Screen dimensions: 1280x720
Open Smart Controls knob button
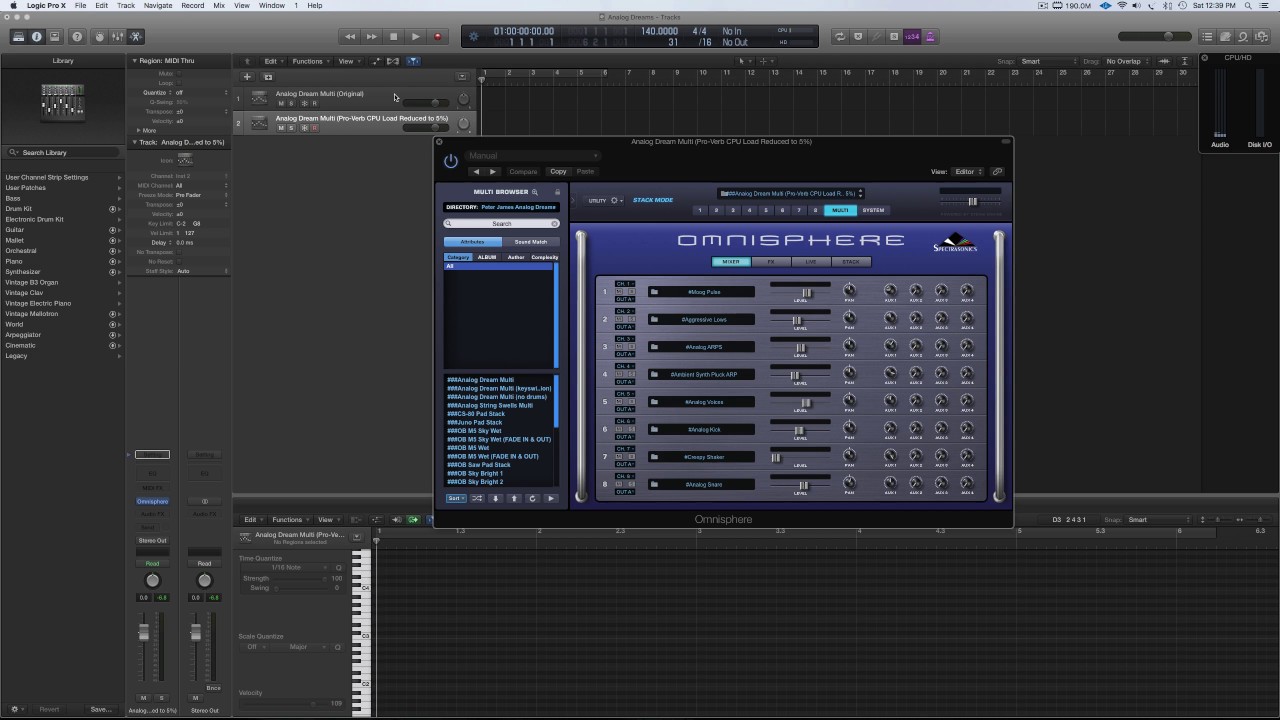point(99,37)
